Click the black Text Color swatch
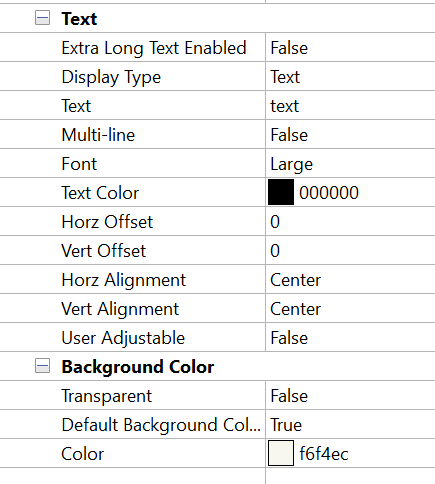Viewport: 435px width, 484px height. [281, 192]
